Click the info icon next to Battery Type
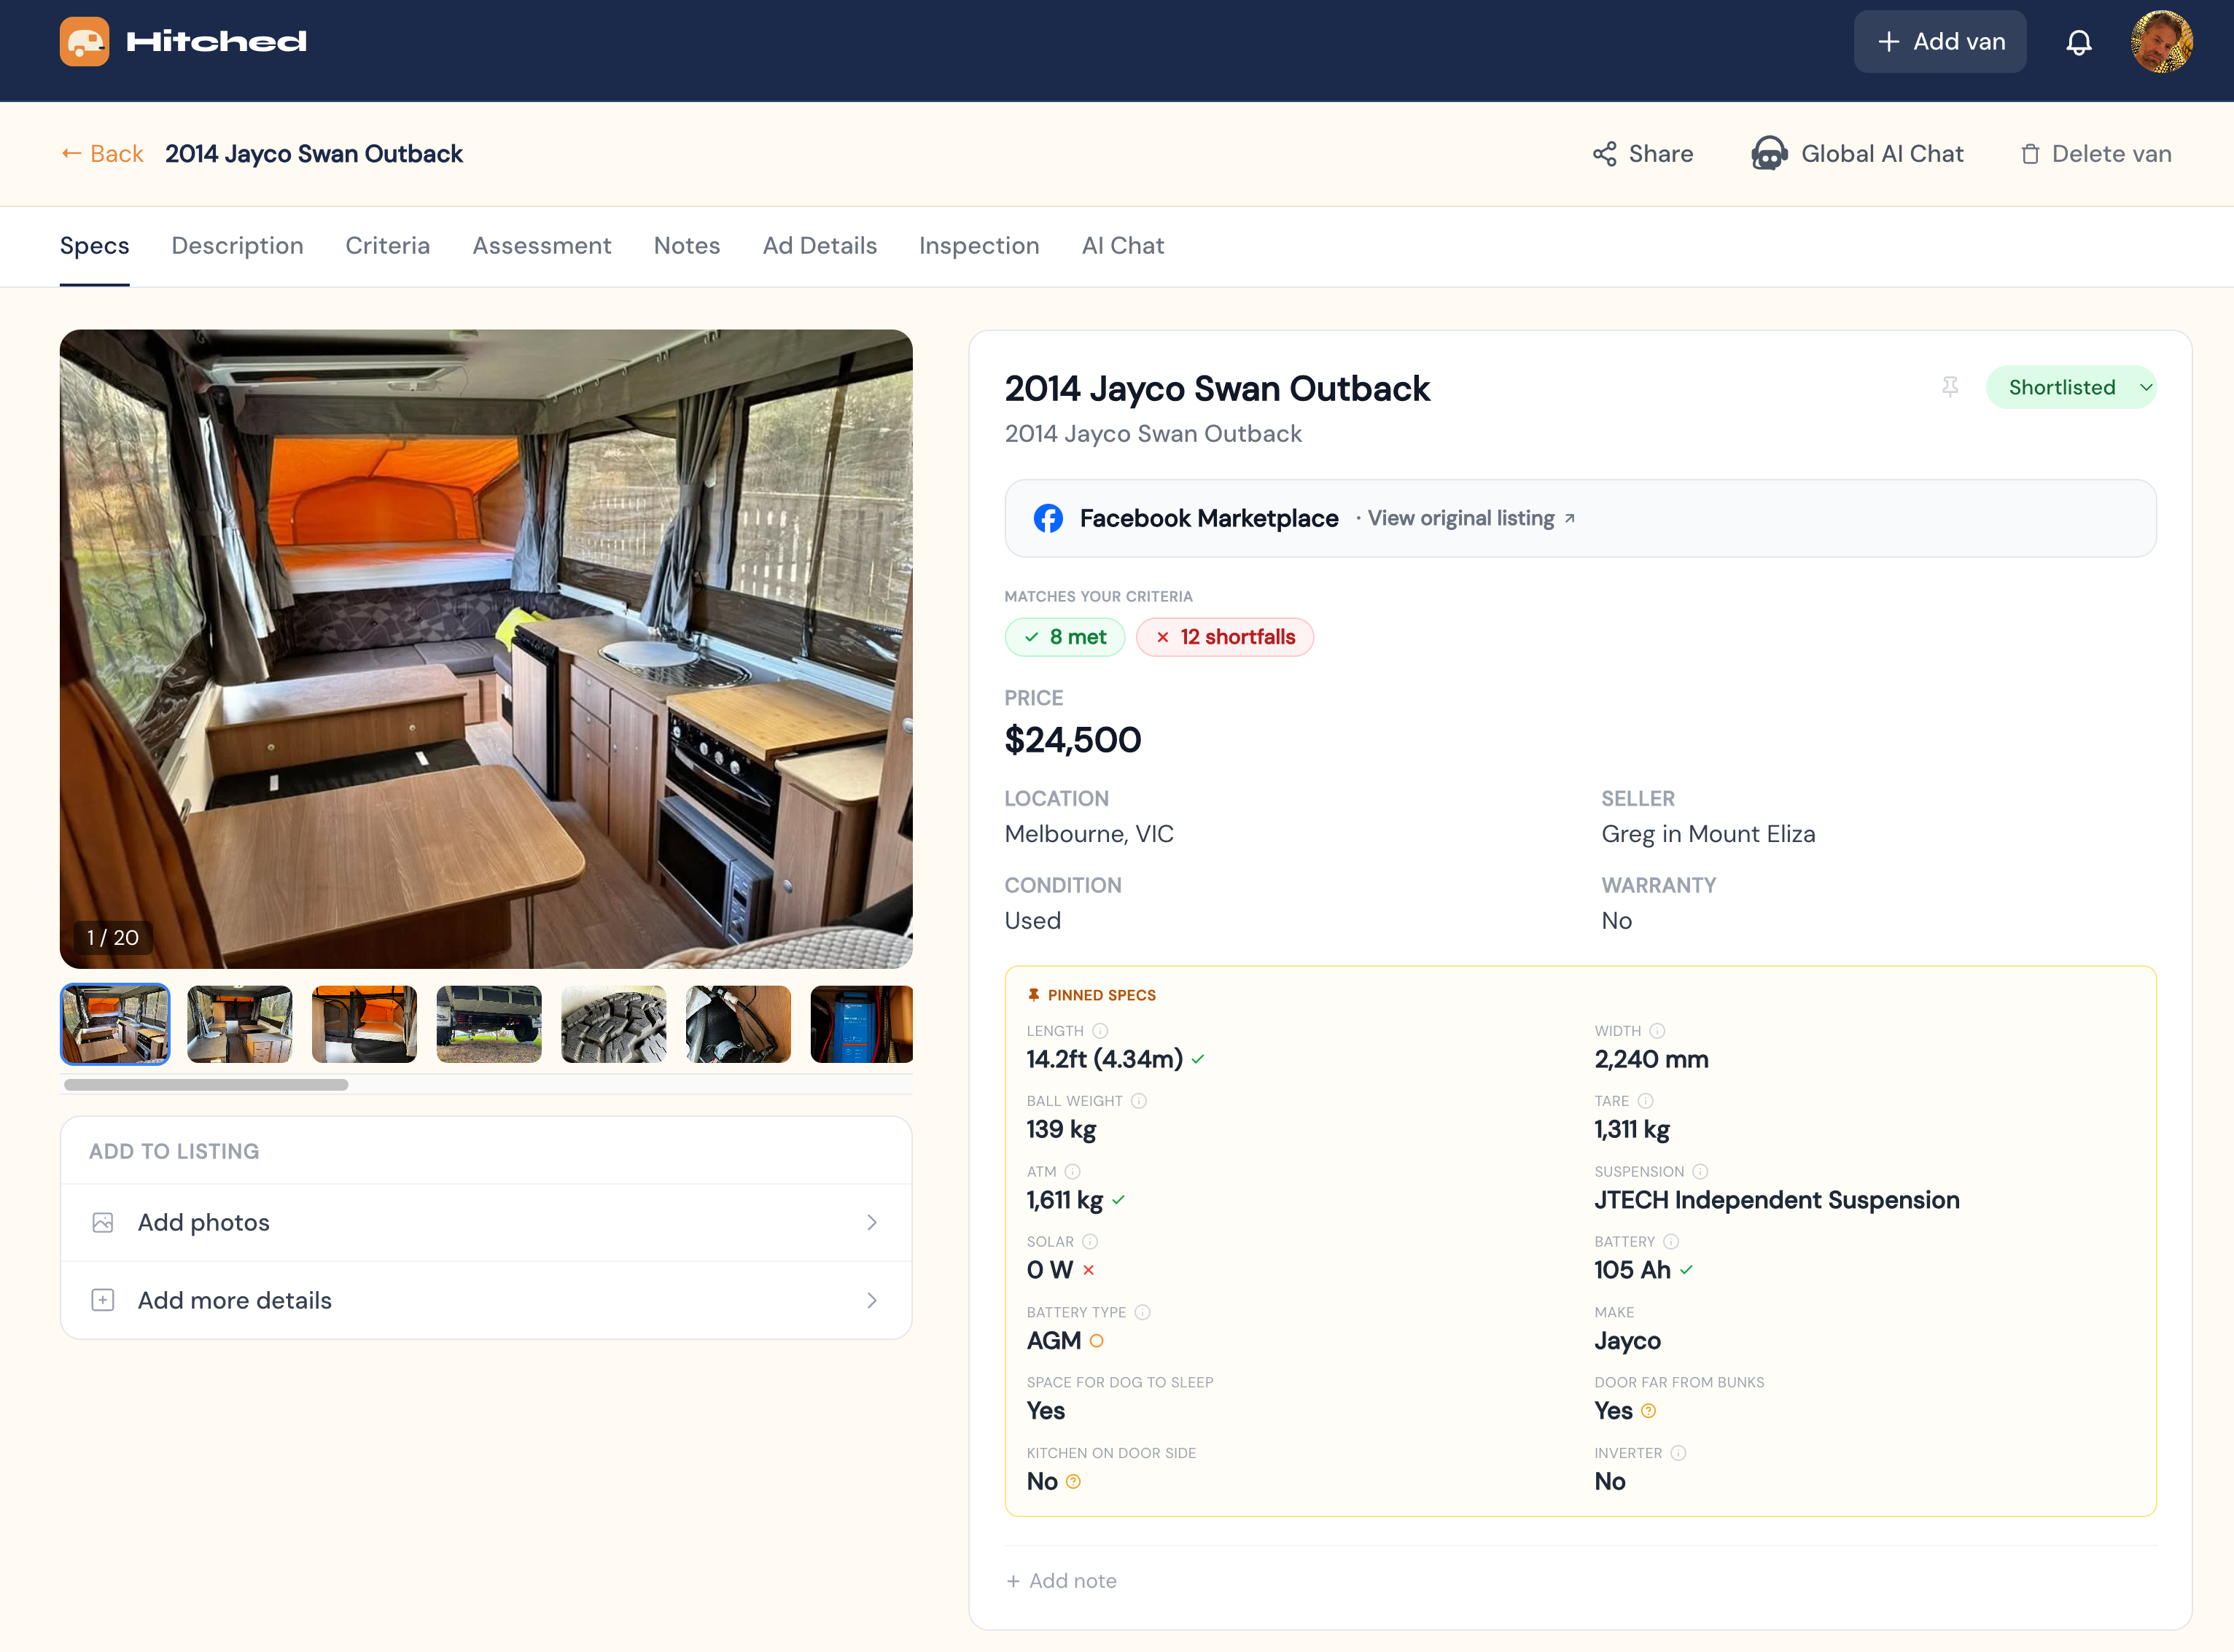 (1143, 1312)
